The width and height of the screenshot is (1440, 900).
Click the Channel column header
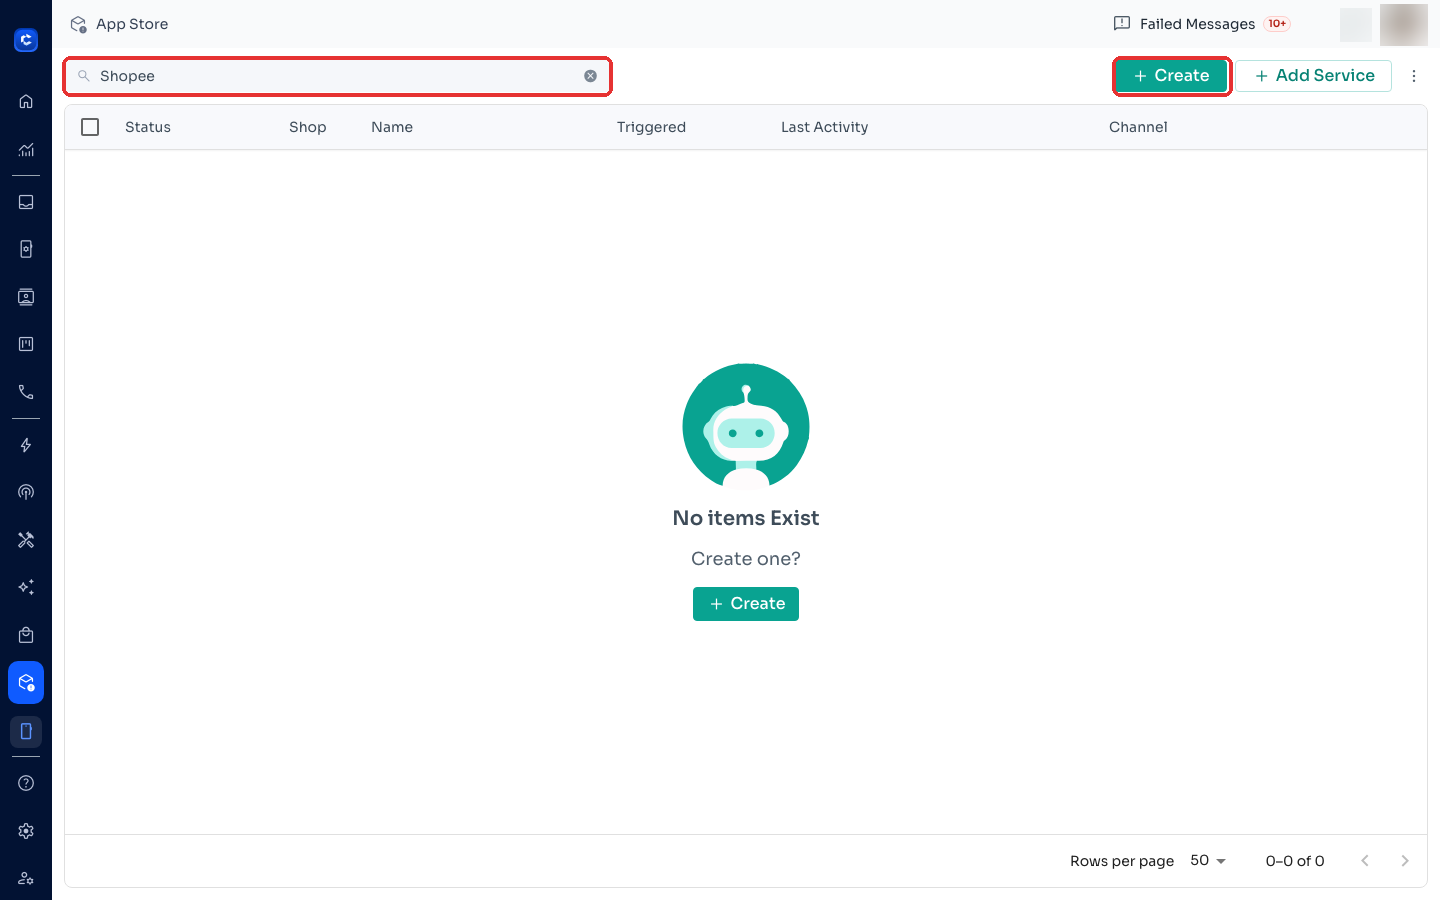pyautogui.click(x=1138, y=127)
